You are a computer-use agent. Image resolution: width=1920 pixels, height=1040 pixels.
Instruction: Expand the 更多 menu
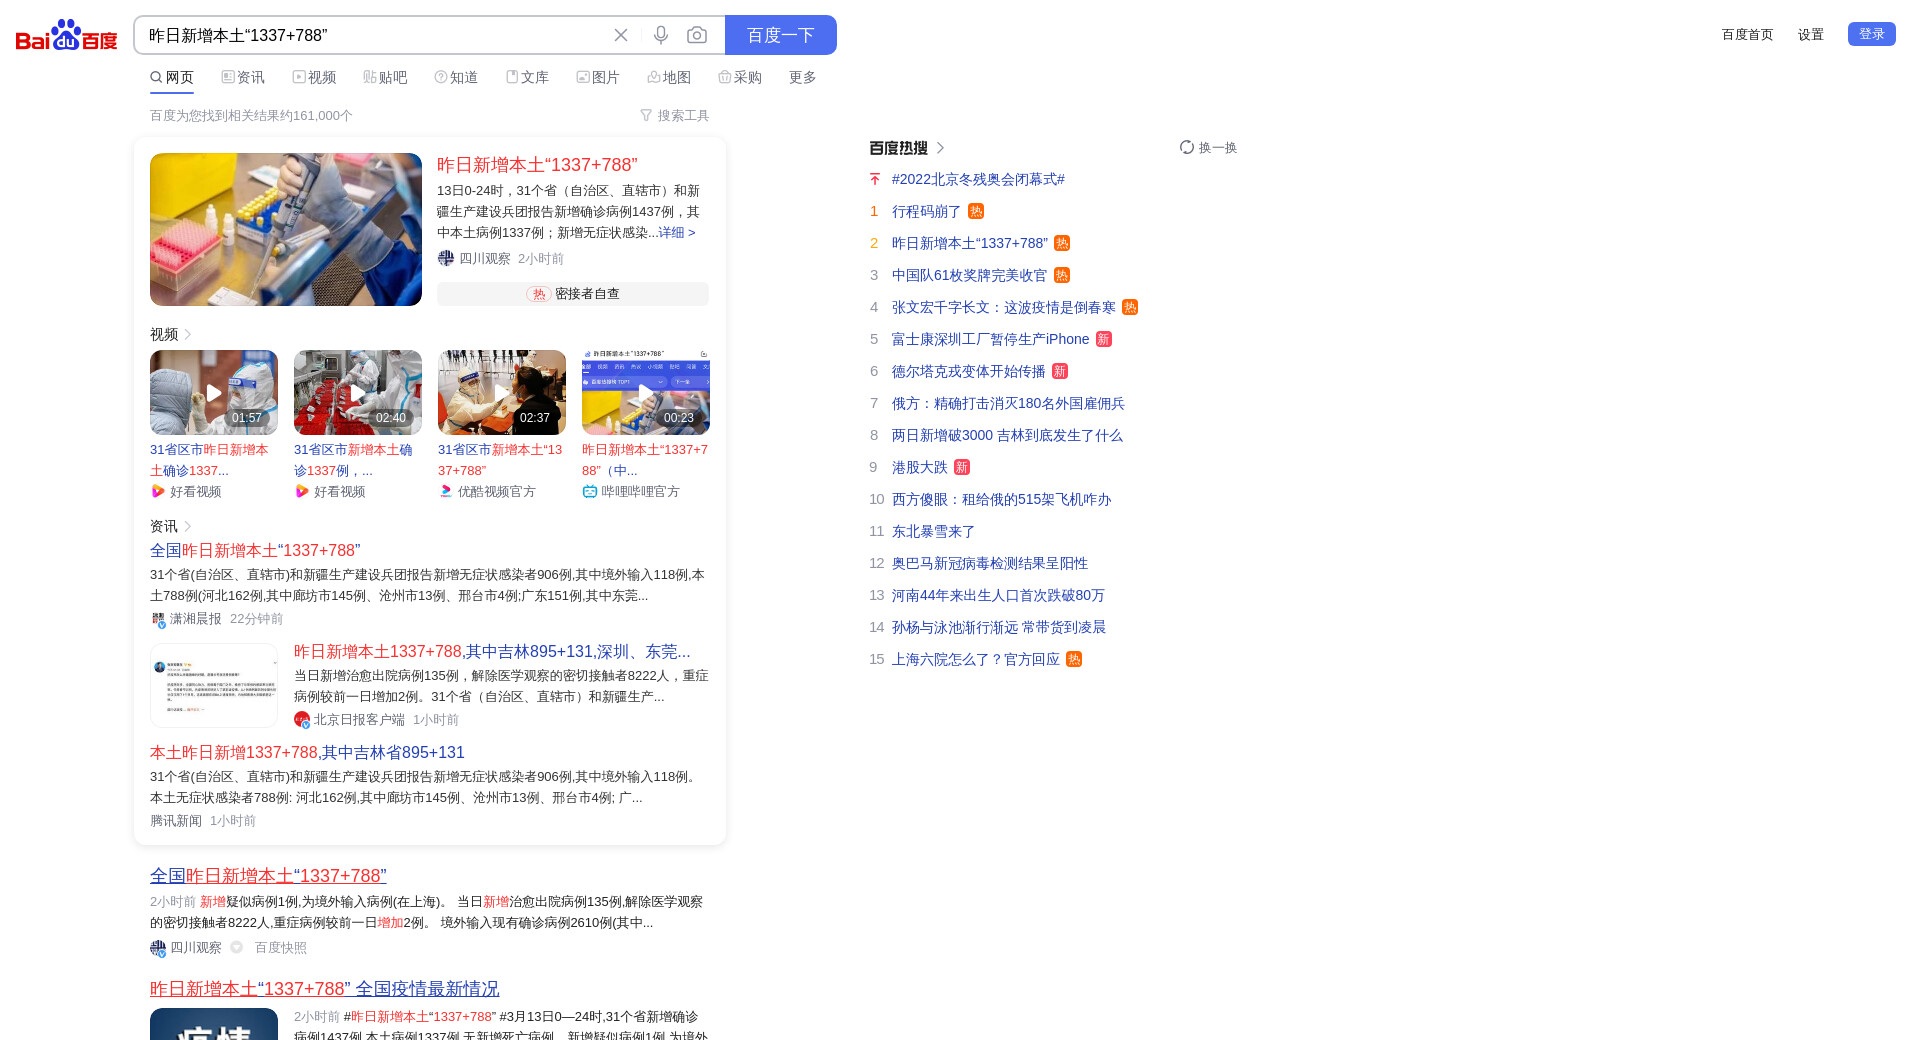pos(802,77)
